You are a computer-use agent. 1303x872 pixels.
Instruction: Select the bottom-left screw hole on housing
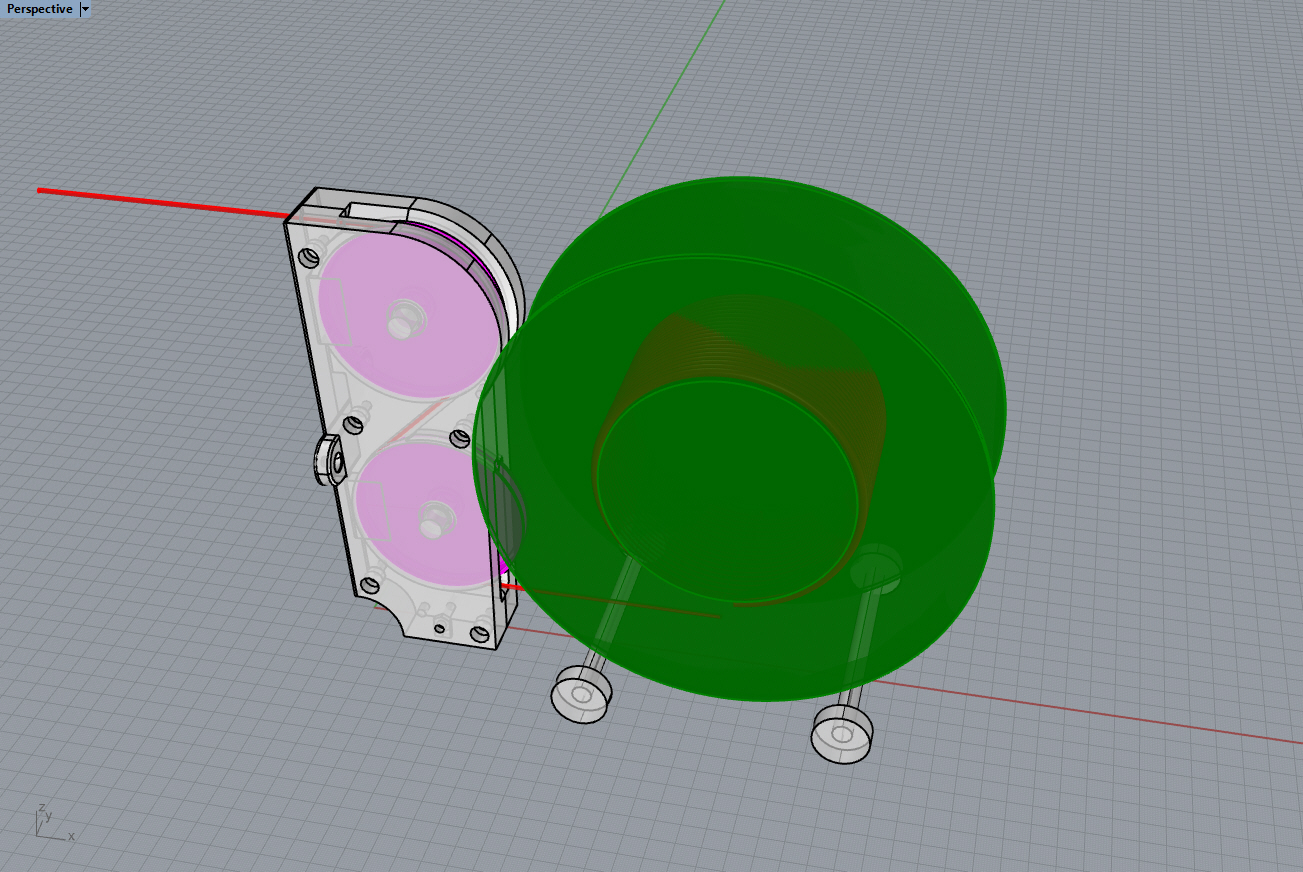coord(371,584)
